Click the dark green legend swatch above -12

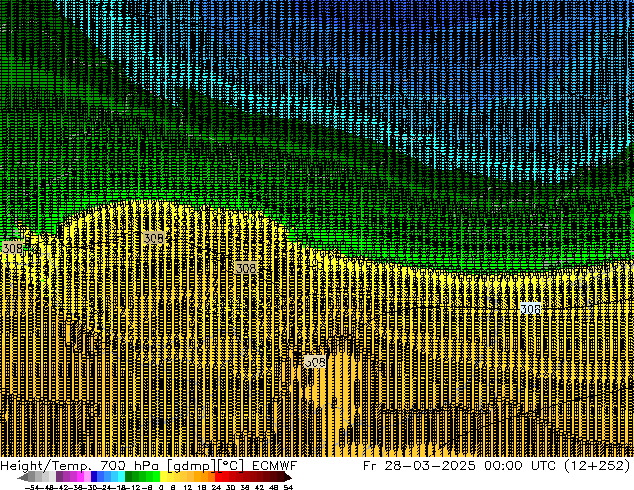point(129,477)
